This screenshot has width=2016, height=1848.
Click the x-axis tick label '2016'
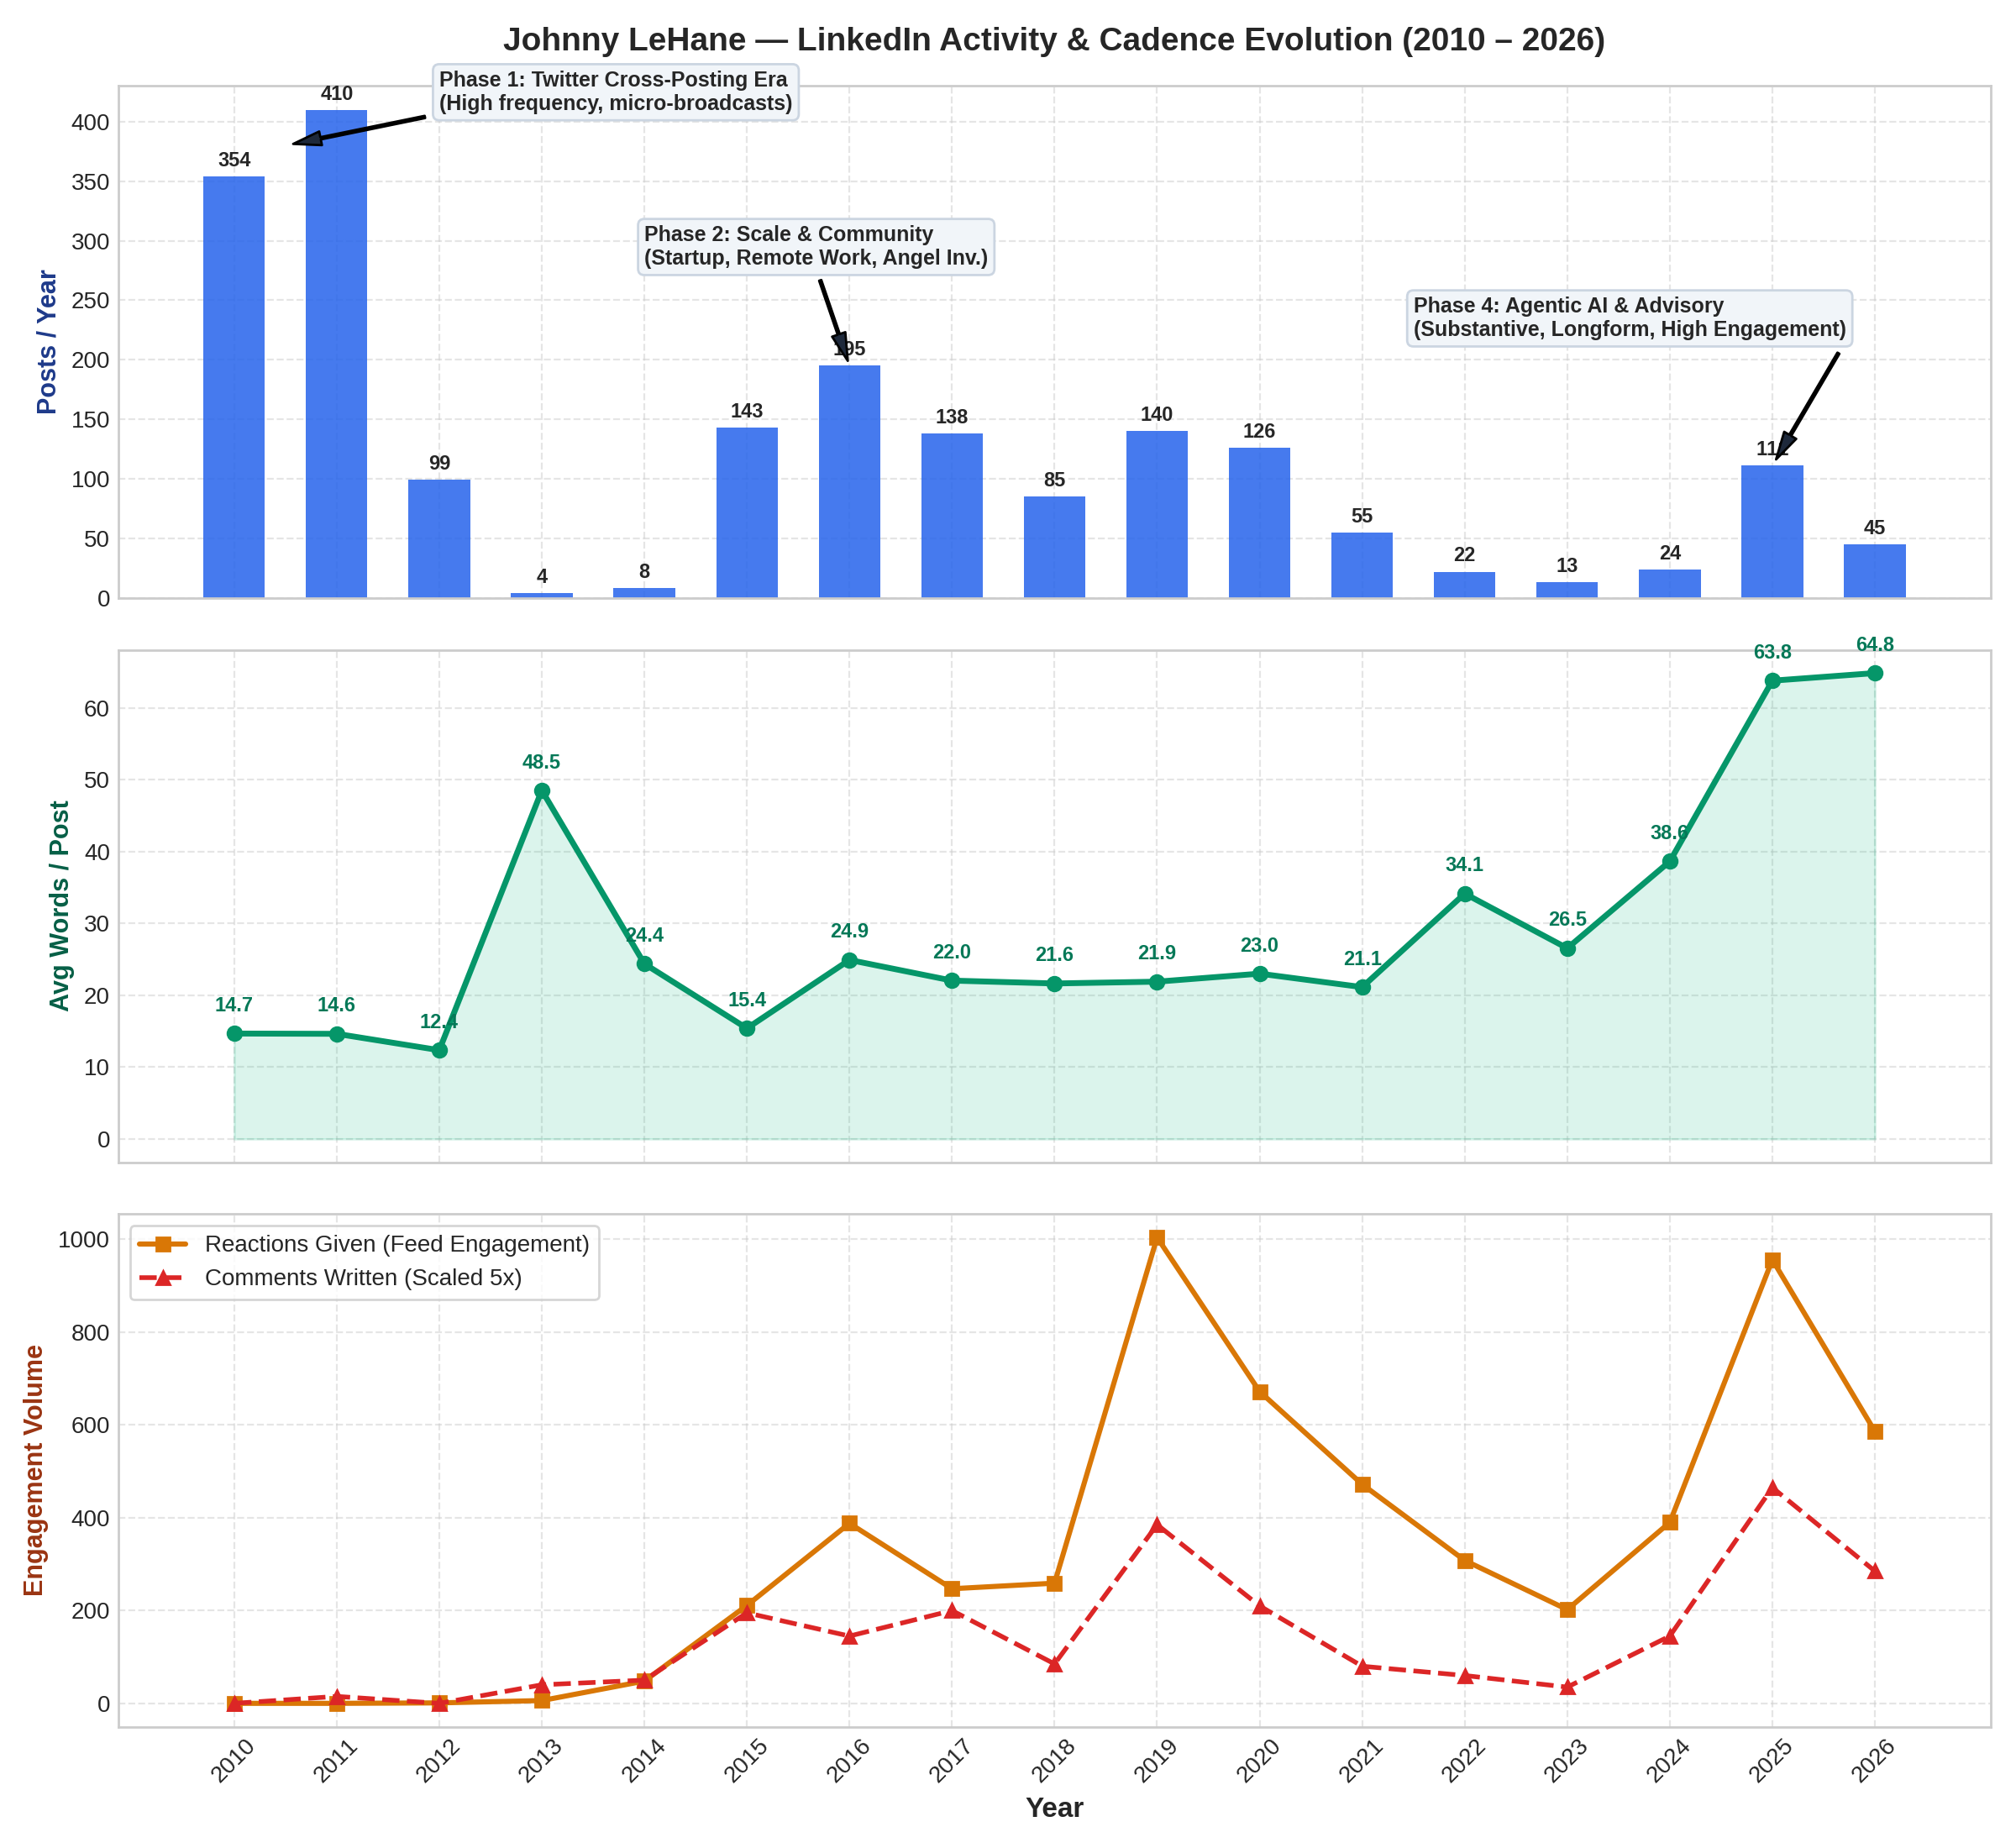coord(847,1761)
